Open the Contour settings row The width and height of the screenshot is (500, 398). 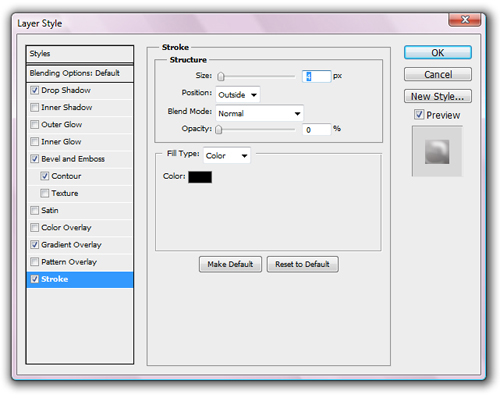tap(80, 176)
